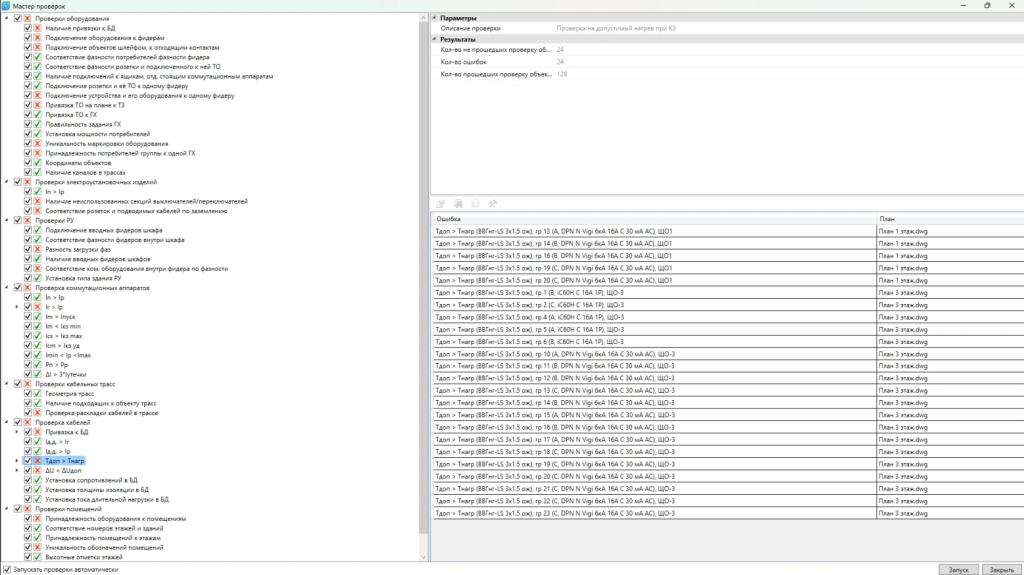Uncheck the Уникальность маркировки оборудования checkbox
Screen dimensions: 1024x575
click(28, 143)
